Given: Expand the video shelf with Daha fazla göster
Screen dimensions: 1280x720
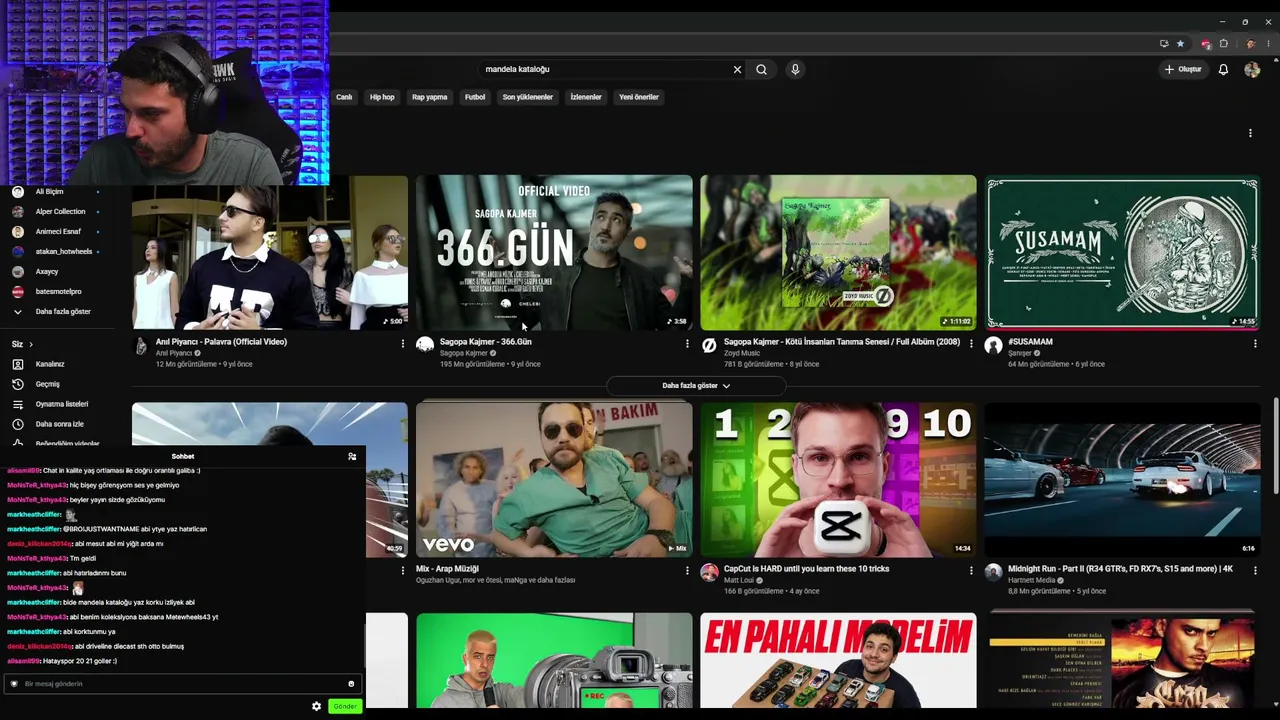Looking at the screenshot, I should 696,386.
